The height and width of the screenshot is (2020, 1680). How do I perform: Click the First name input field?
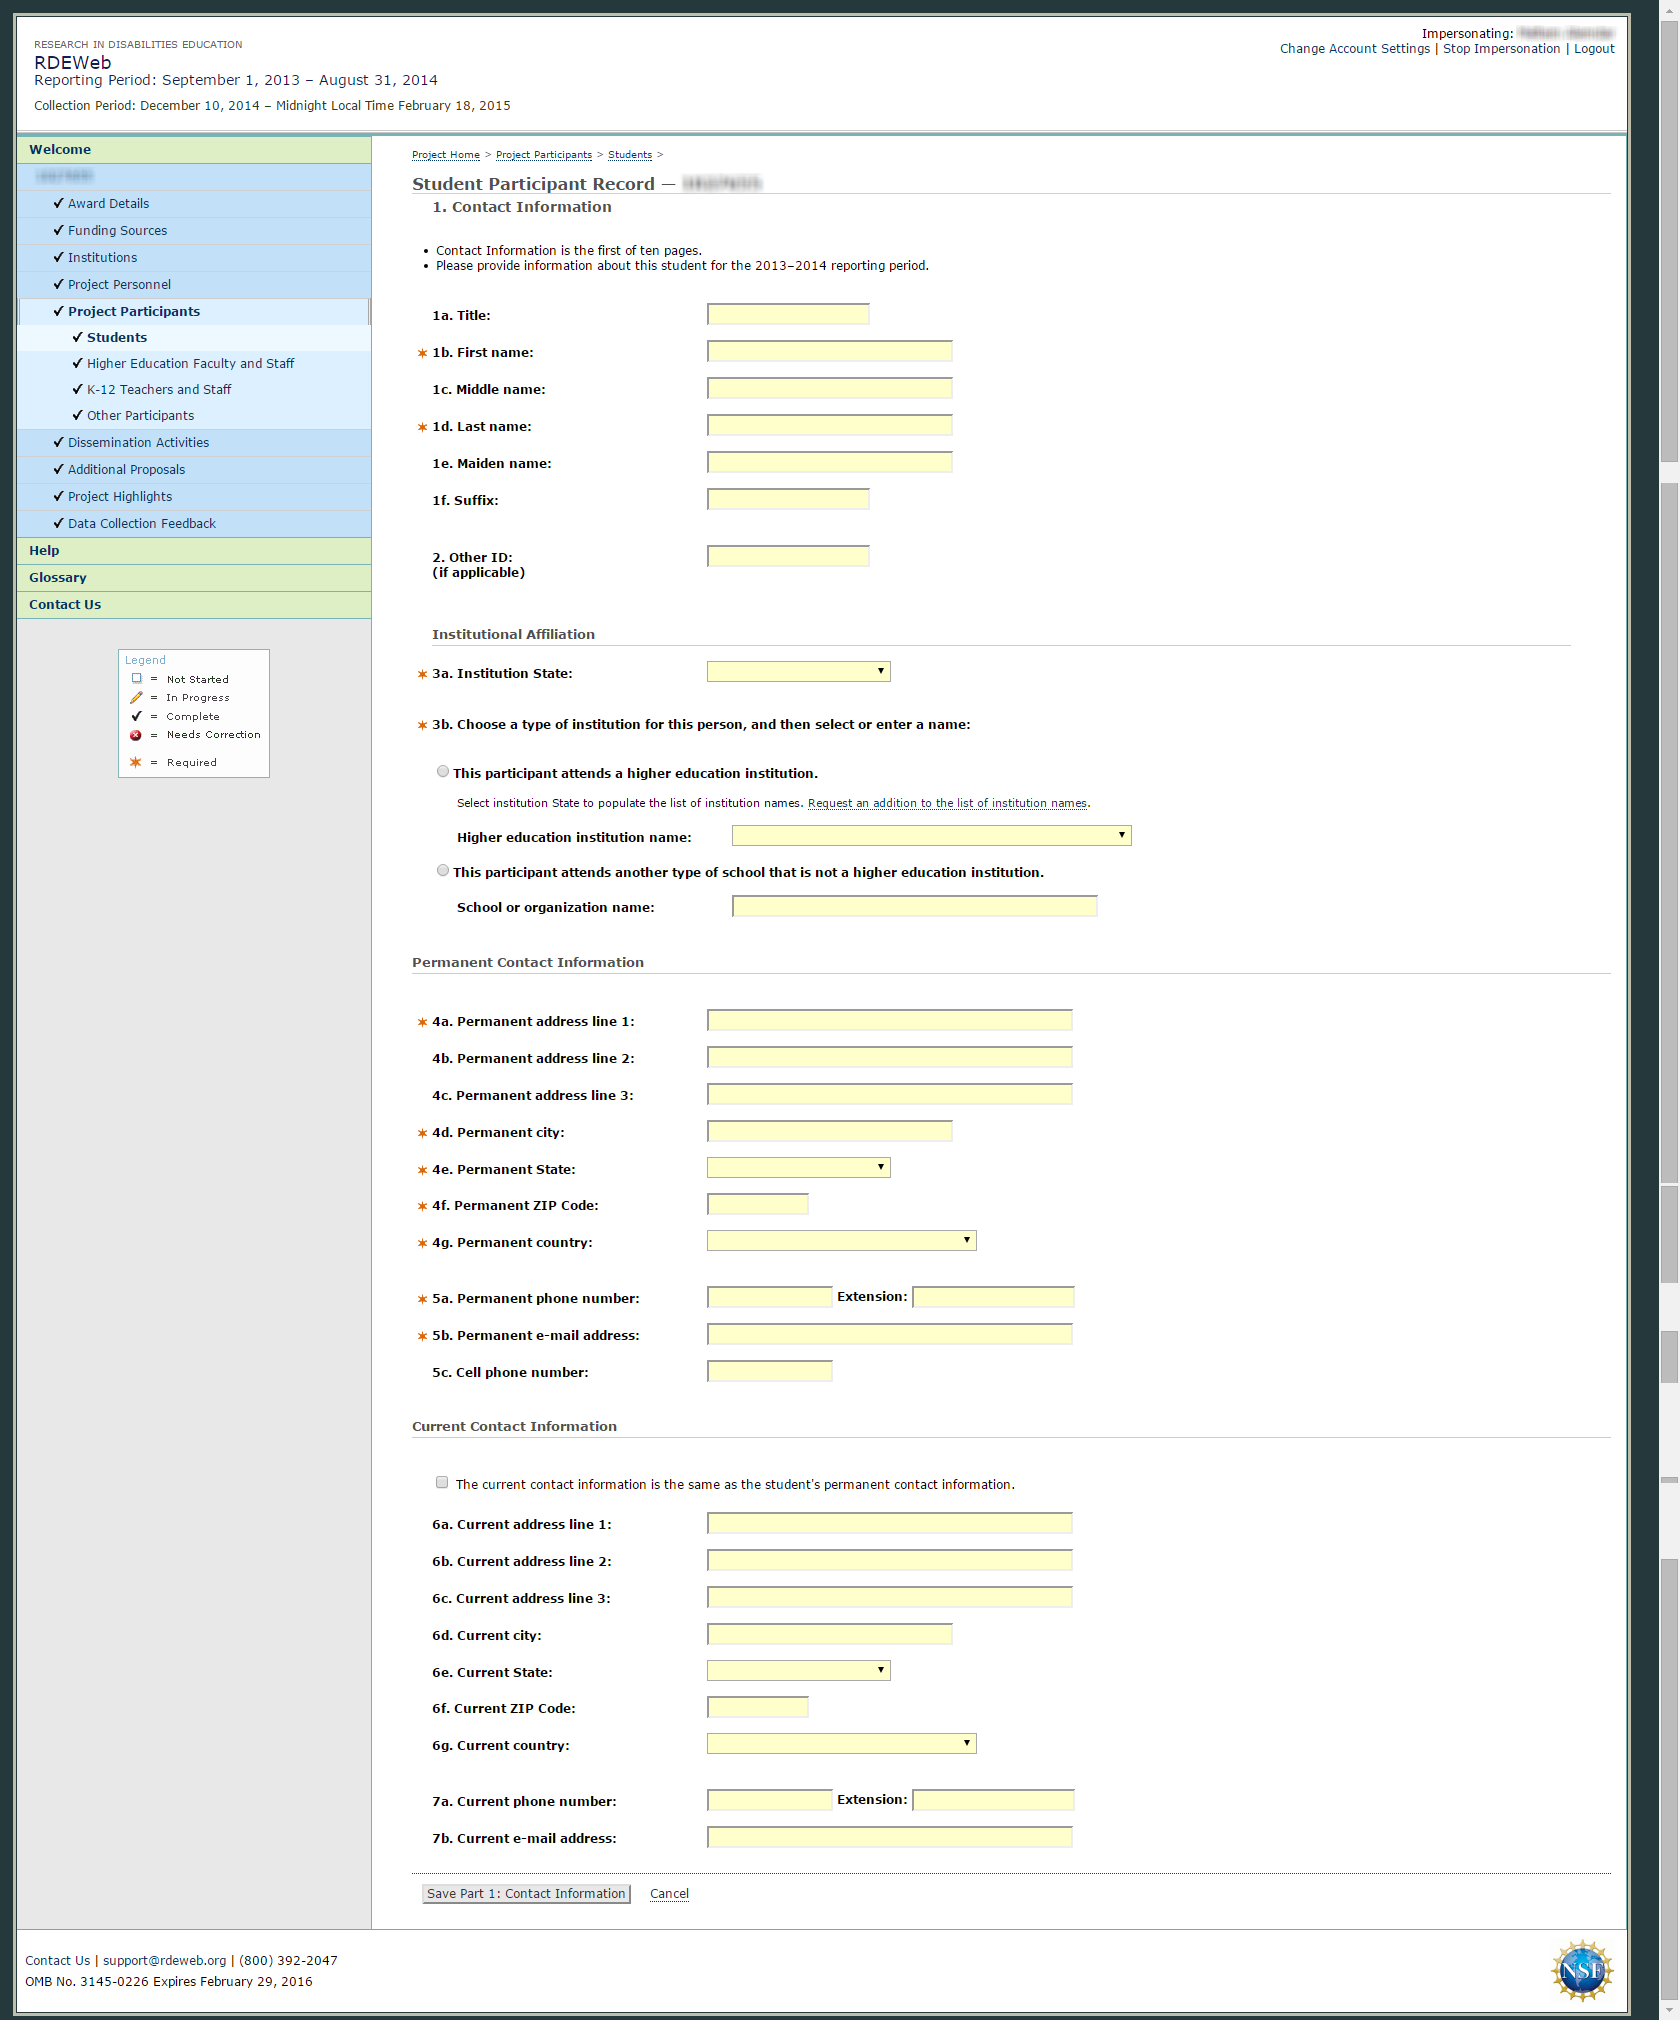pyautogui.click(x=830, y=351)
